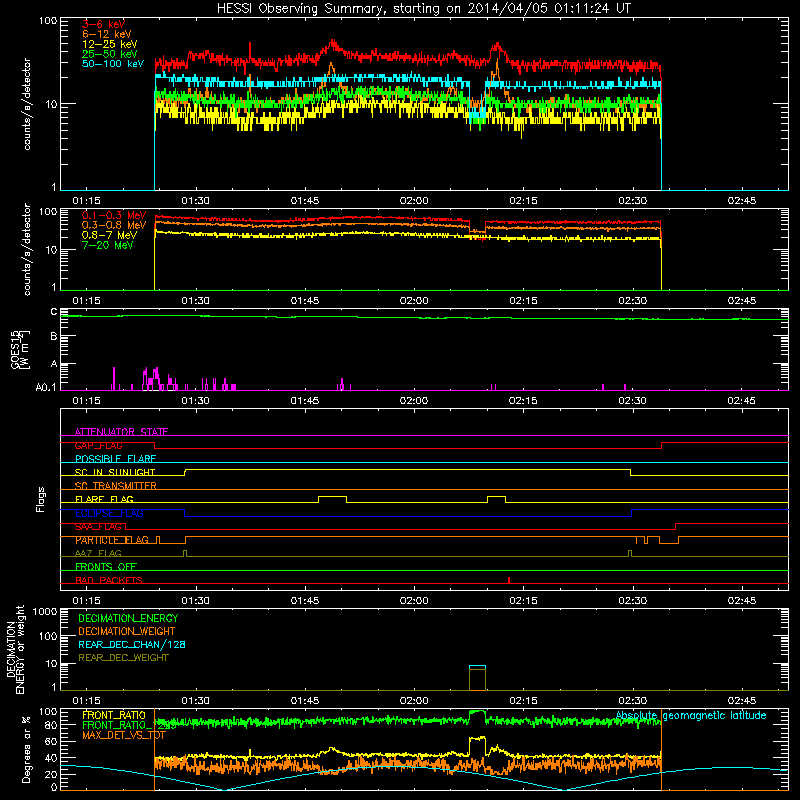Click the green FRONT_RATIO plateau near 02:08
The image size is (800, 800).
(478, 712)
